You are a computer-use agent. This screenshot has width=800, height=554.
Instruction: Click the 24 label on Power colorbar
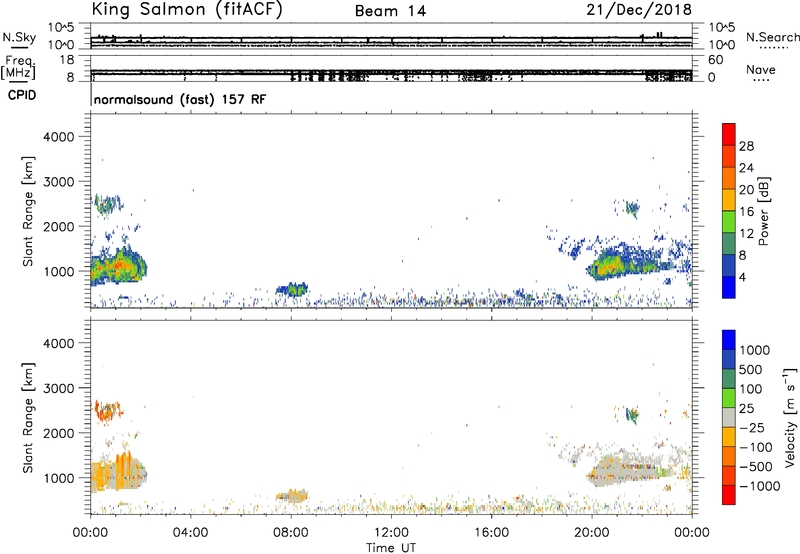[746, 168]
